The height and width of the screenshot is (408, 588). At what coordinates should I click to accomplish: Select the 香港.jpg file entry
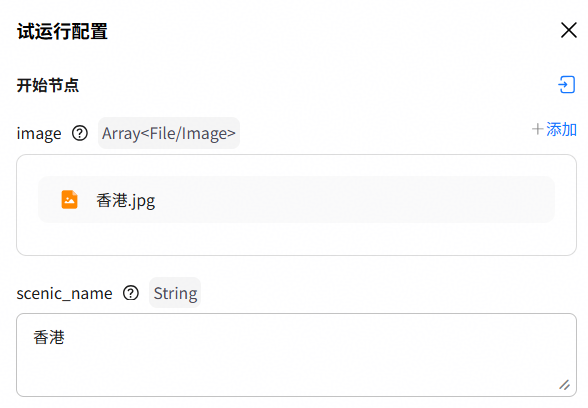[296, 200]
